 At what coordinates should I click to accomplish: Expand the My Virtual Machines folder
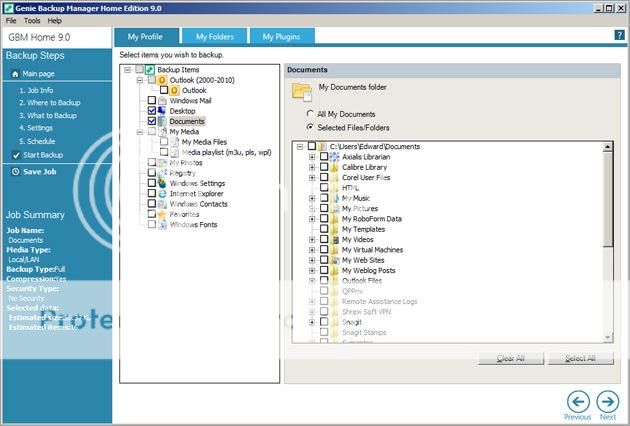pyautogui.click(x=312, y=250)
